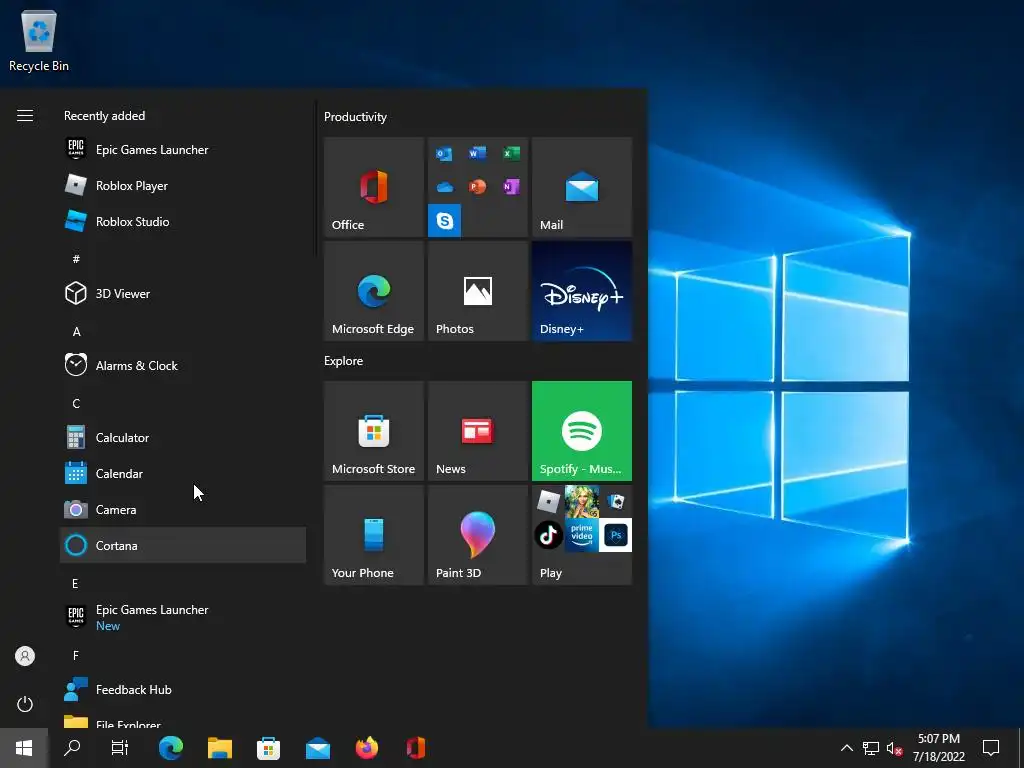
Task: Open the Disney+ tile
Action: pyautogui.click(x=582, y=291)
